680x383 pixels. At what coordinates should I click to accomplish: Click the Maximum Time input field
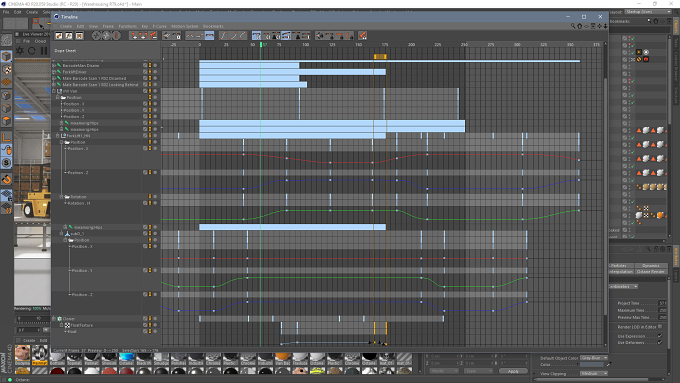[x=662, y=310]
